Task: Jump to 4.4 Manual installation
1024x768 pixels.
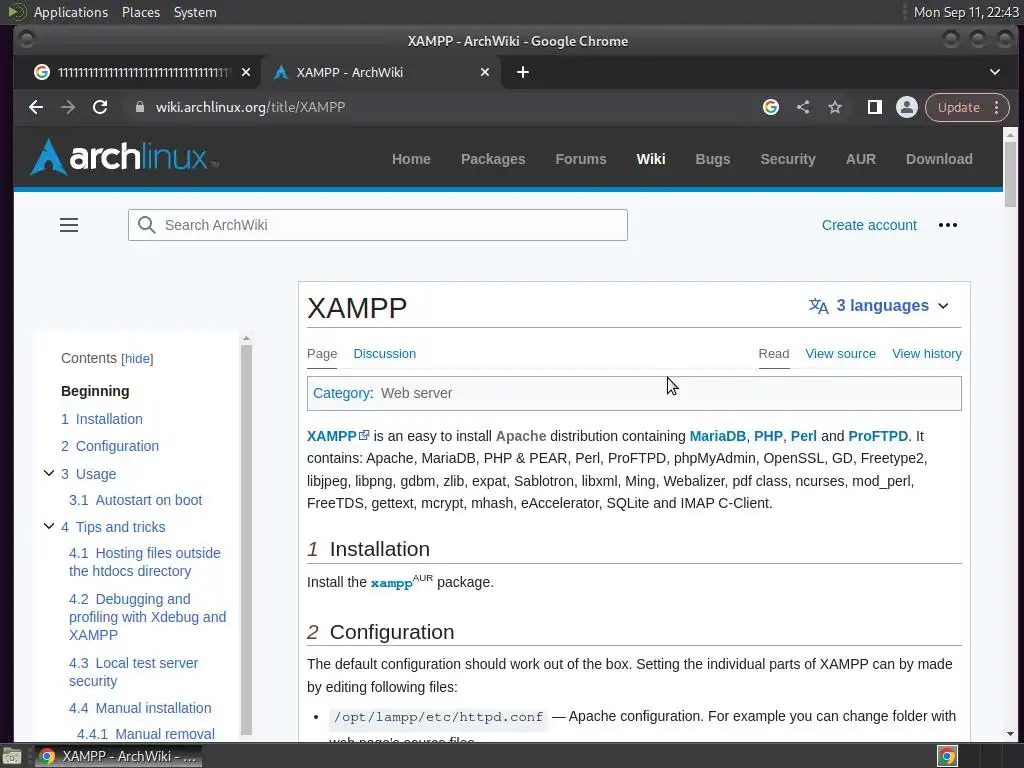Action: 140,708
